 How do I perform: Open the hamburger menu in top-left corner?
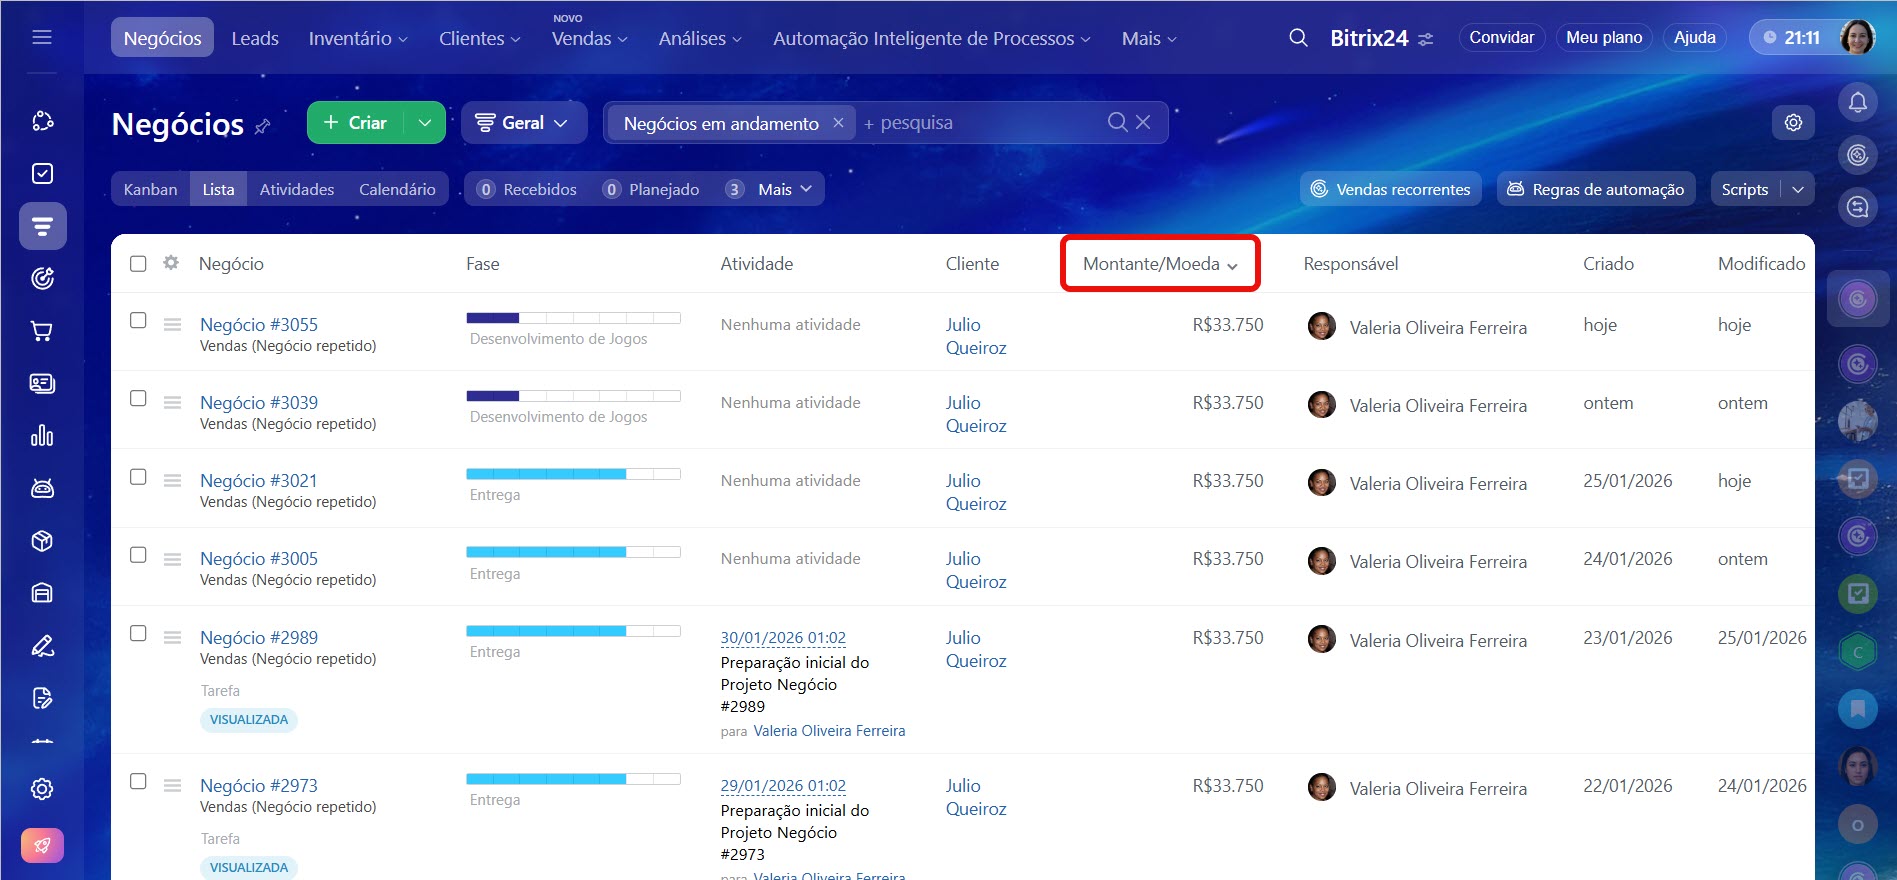42,37
